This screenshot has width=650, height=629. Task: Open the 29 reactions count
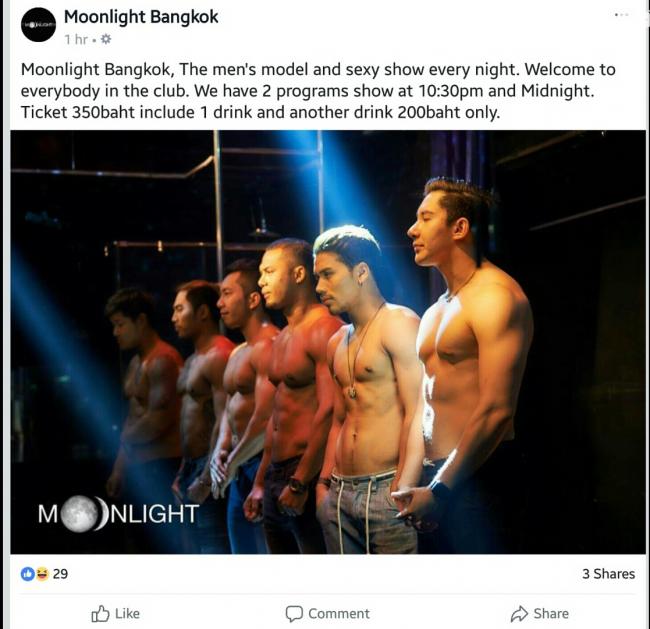click(60, 574)
